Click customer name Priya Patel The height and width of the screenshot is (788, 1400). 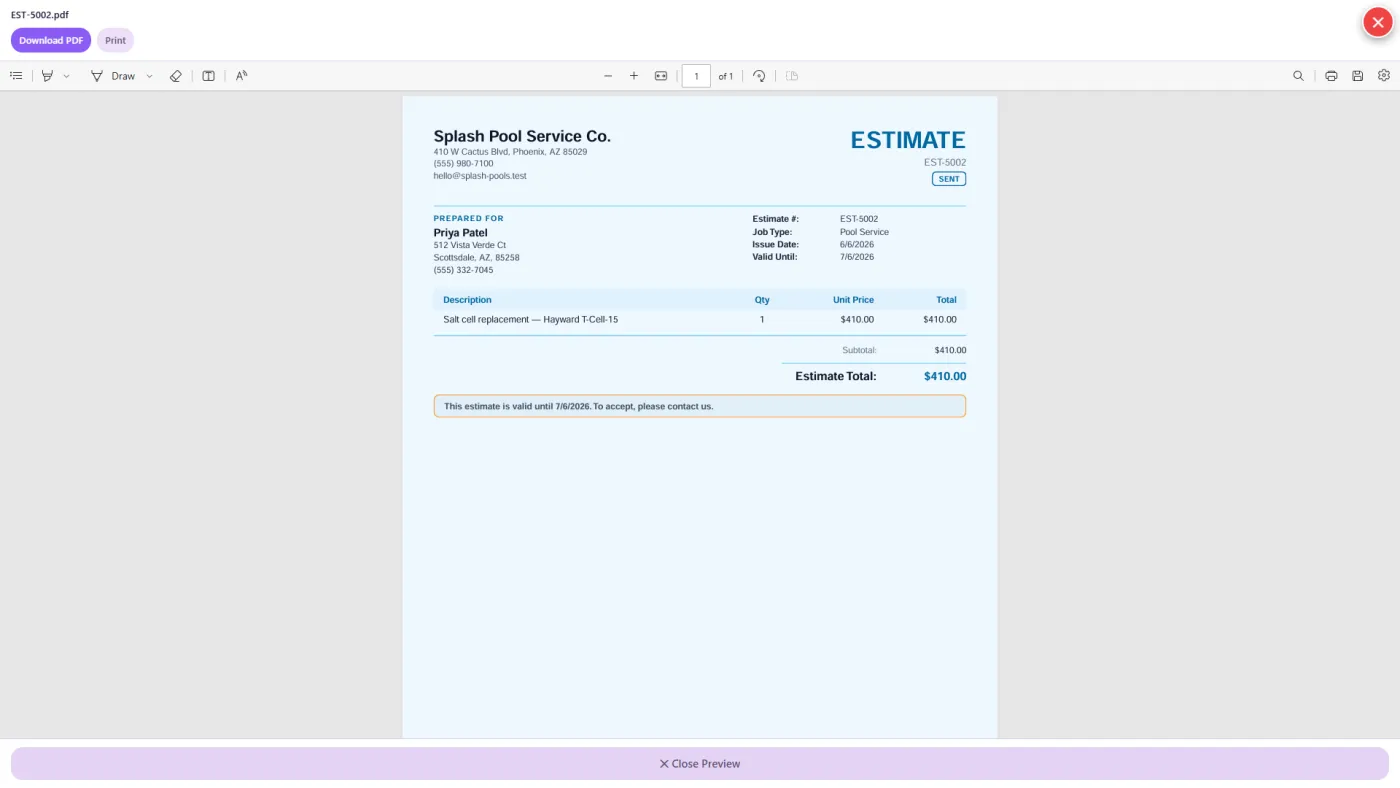pos(461,233)
